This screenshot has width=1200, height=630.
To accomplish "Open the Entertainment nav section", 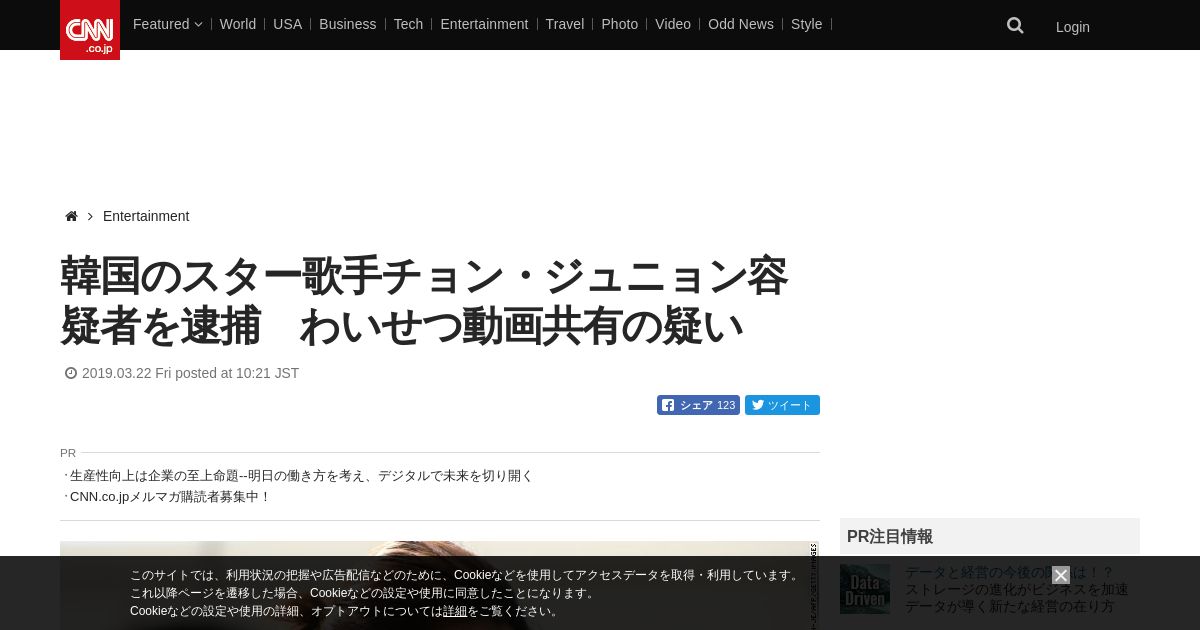I will [484, 24].
